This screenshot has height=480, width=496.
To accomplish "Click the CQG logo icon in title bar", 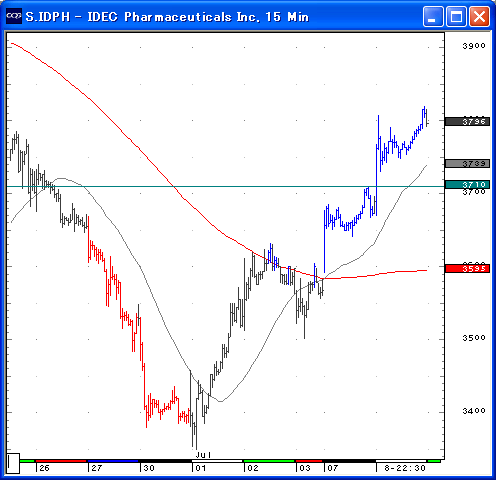I will (x=14, y=16).
